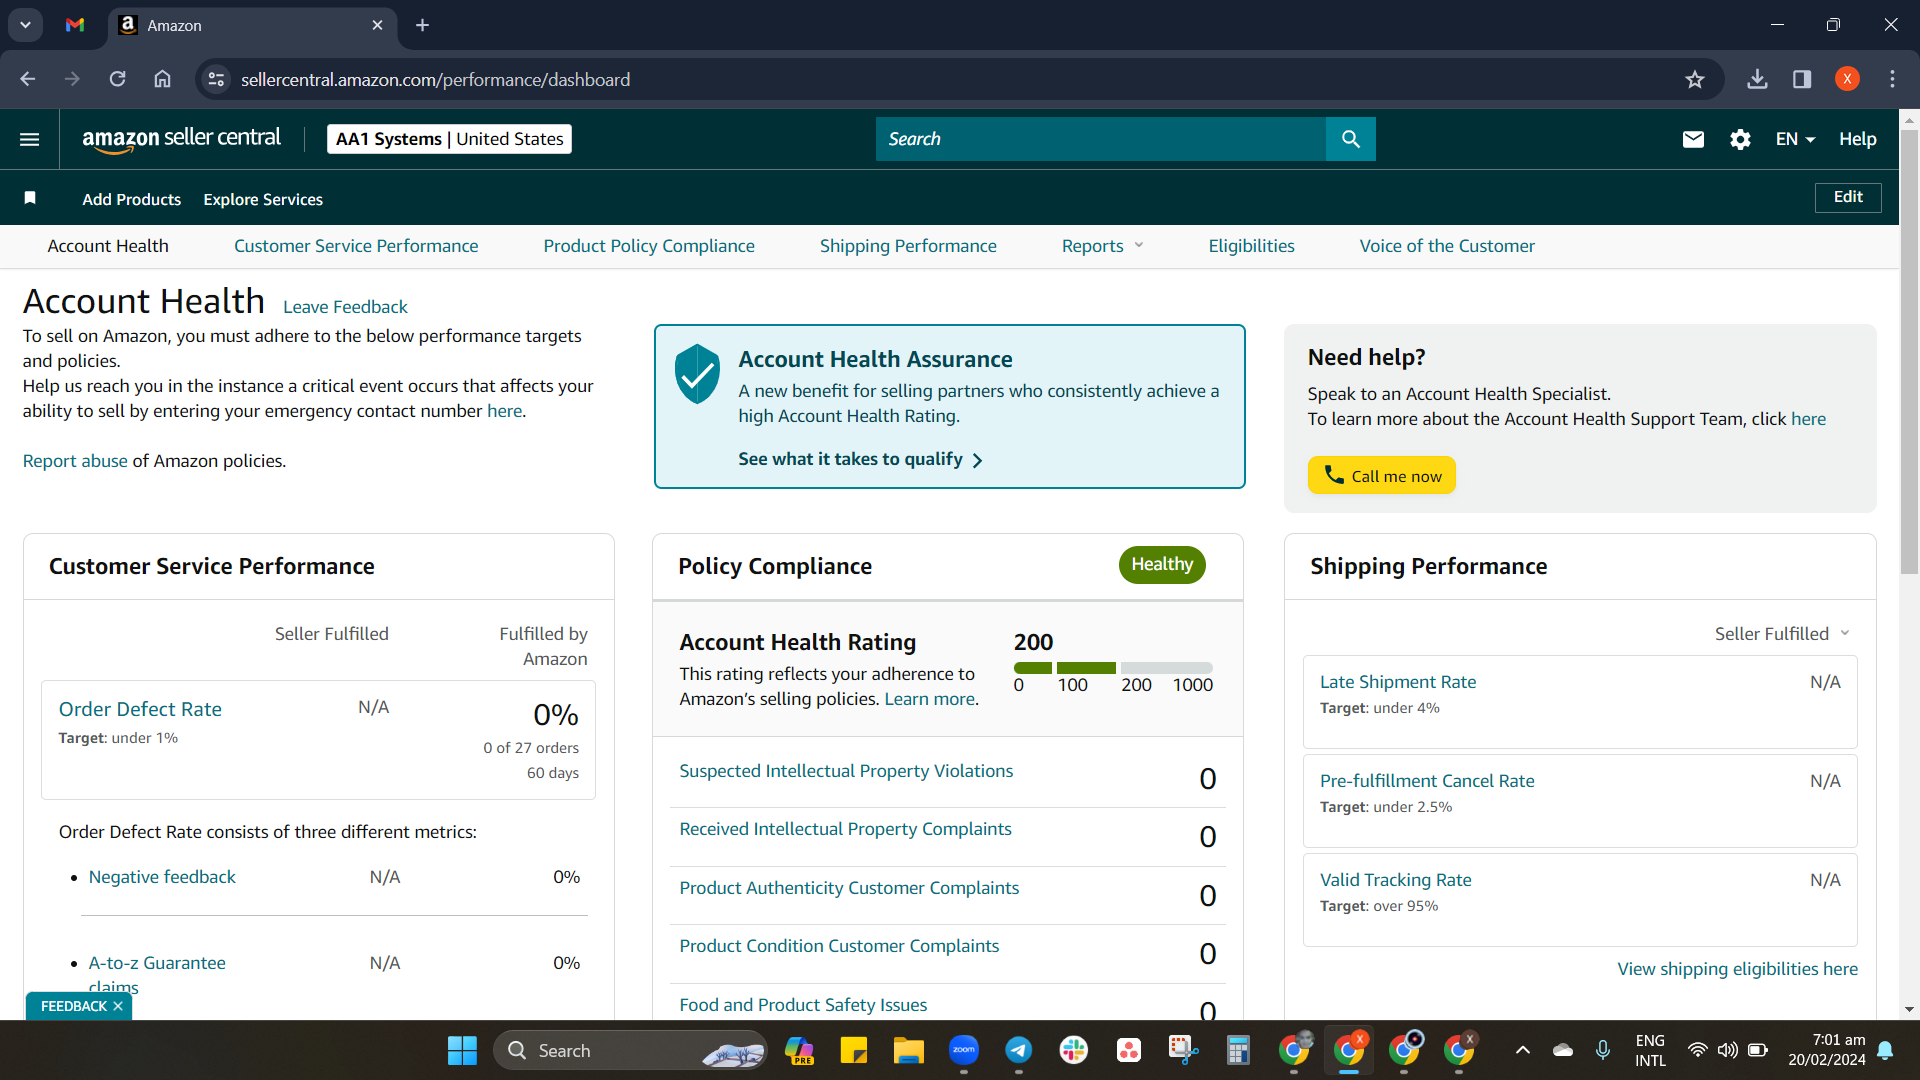Click the Report abuse link
The image size is (1920, 1080).
point(75,461)
